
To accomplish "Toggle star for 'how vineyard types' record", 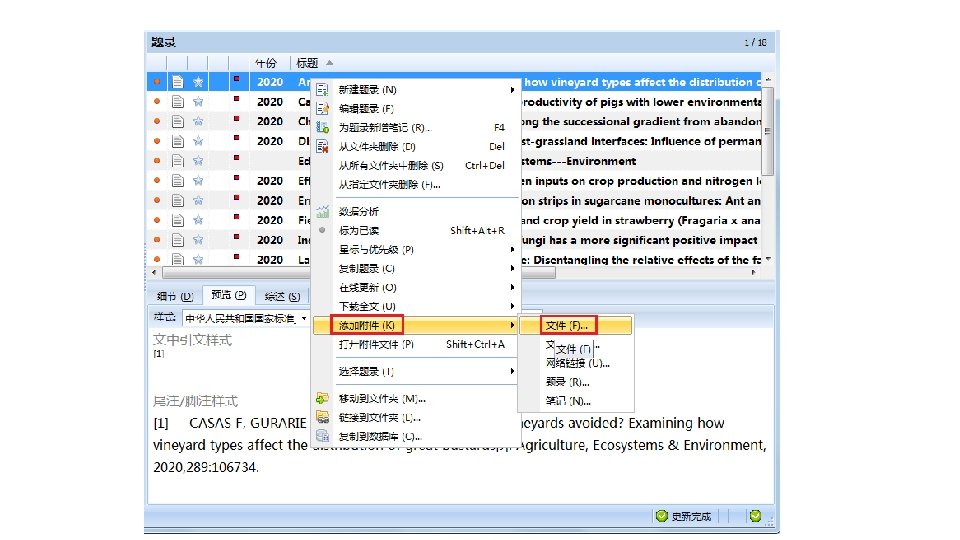I will (x=198, y=82).
